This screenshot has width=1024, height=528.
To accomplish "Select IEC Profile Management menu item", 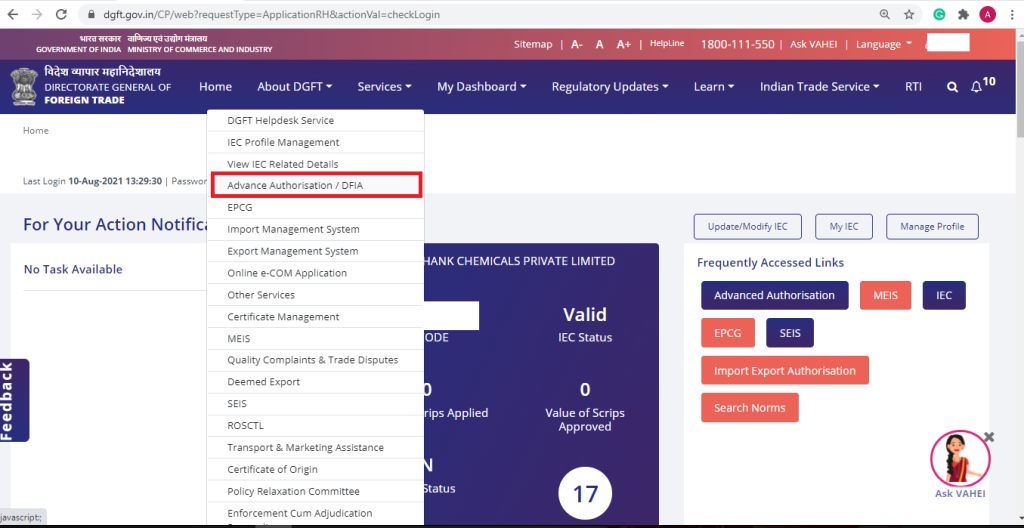I will point(315,142).
